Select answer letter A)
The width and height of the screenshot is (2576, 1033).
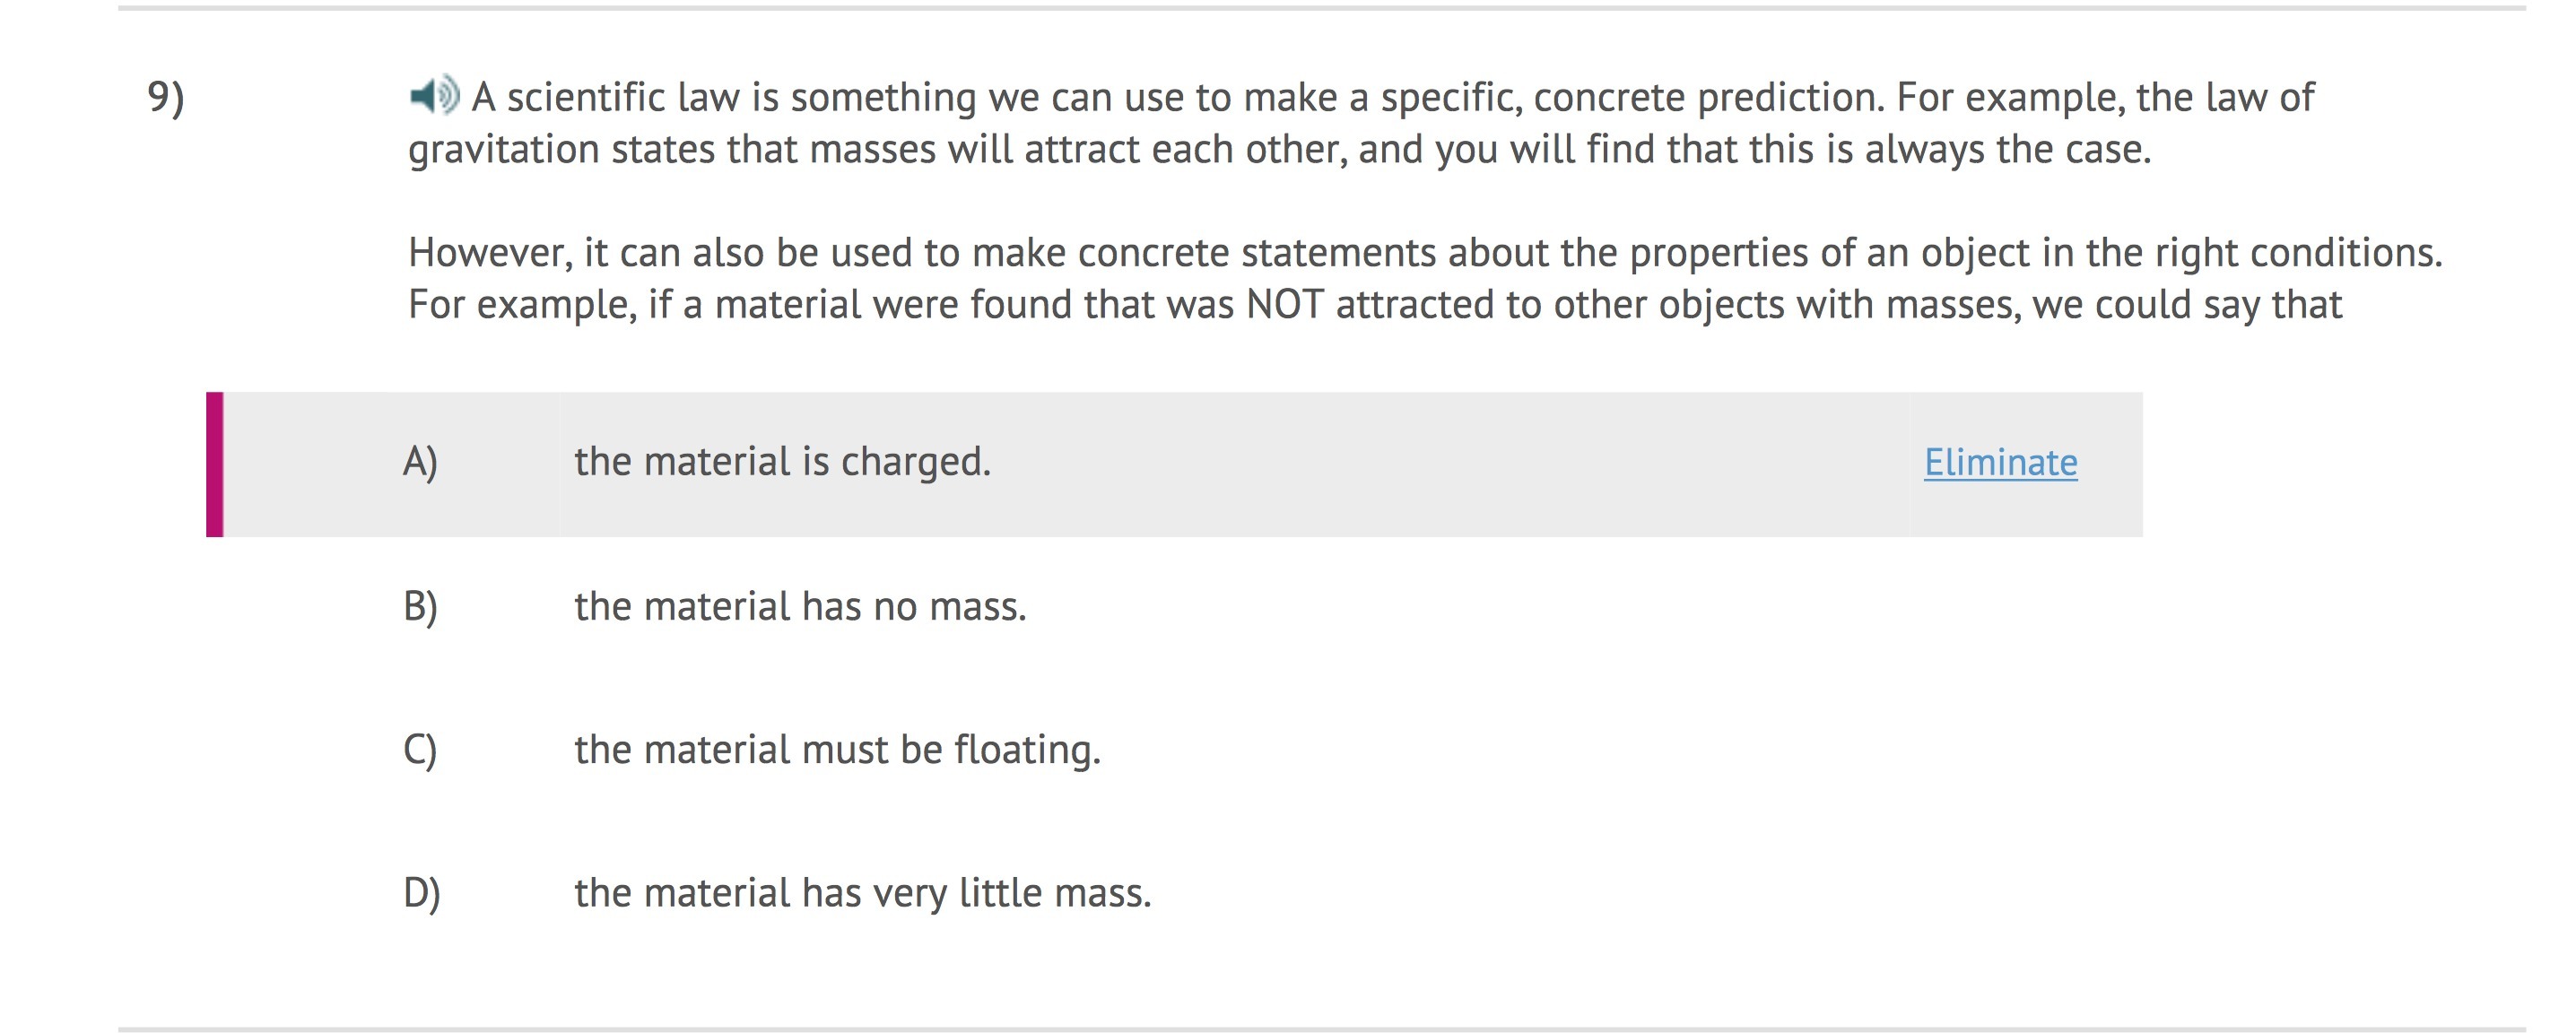(x=420, y=462)
